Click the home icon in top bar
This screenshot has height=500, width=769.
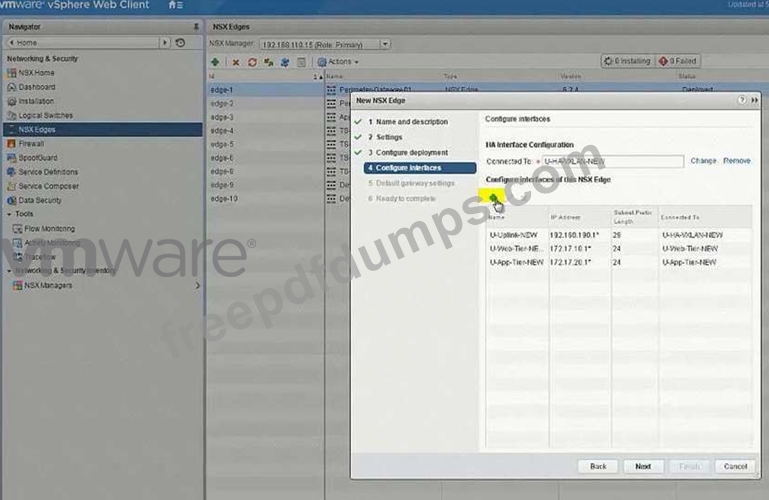coord(172,5)
